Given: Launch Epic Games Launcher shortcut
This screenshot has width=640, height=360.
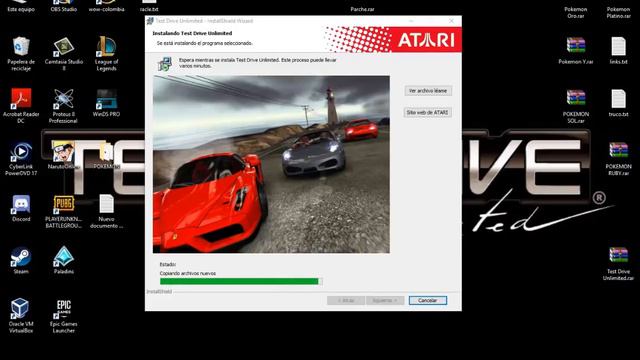Looking at the screenshot, I should (x=64, y=316).
